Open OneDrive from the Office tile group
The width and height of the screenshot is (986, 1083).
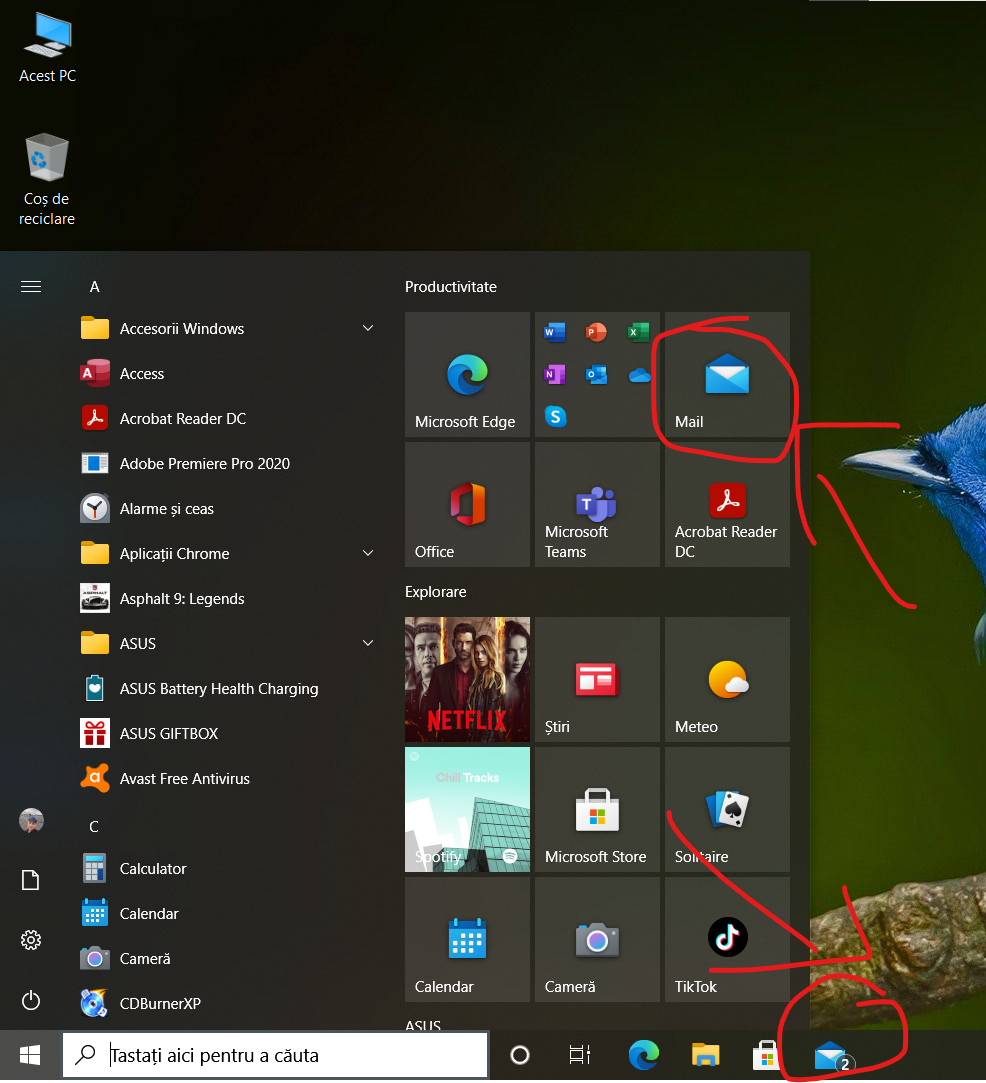(x=639, y=375)
